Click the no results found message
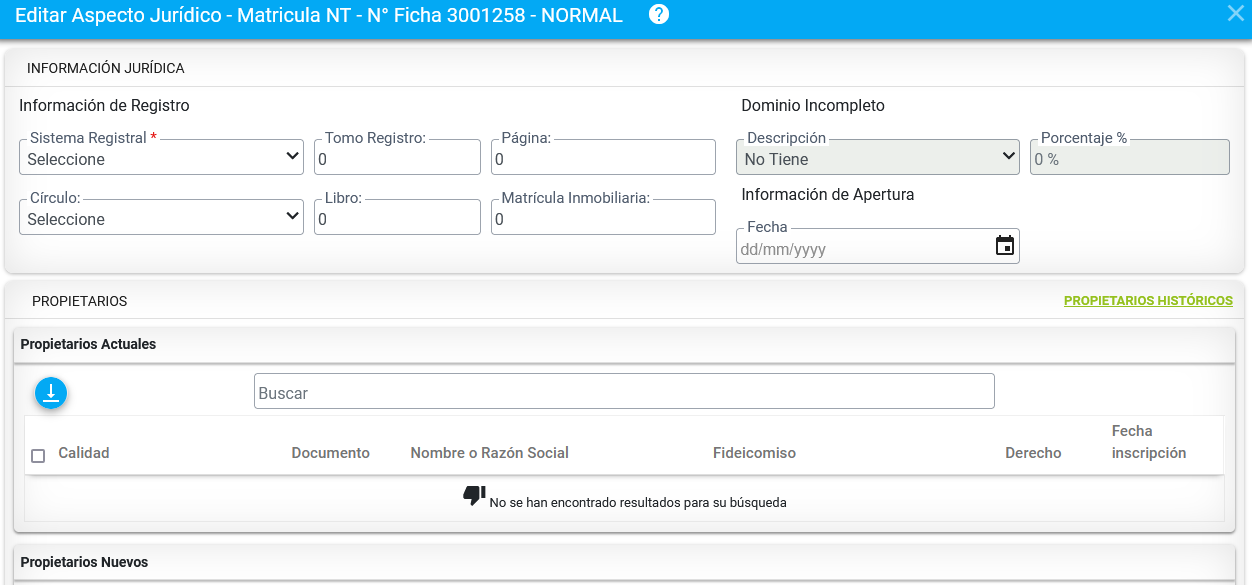The image size is (1252, 585). (638, 503)
